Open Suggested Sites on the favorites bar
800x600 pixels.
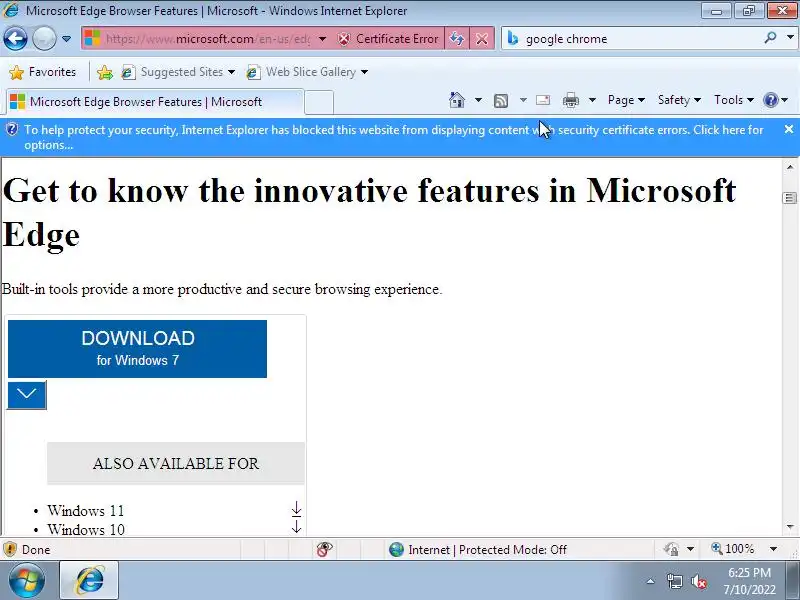coord(178,72)
